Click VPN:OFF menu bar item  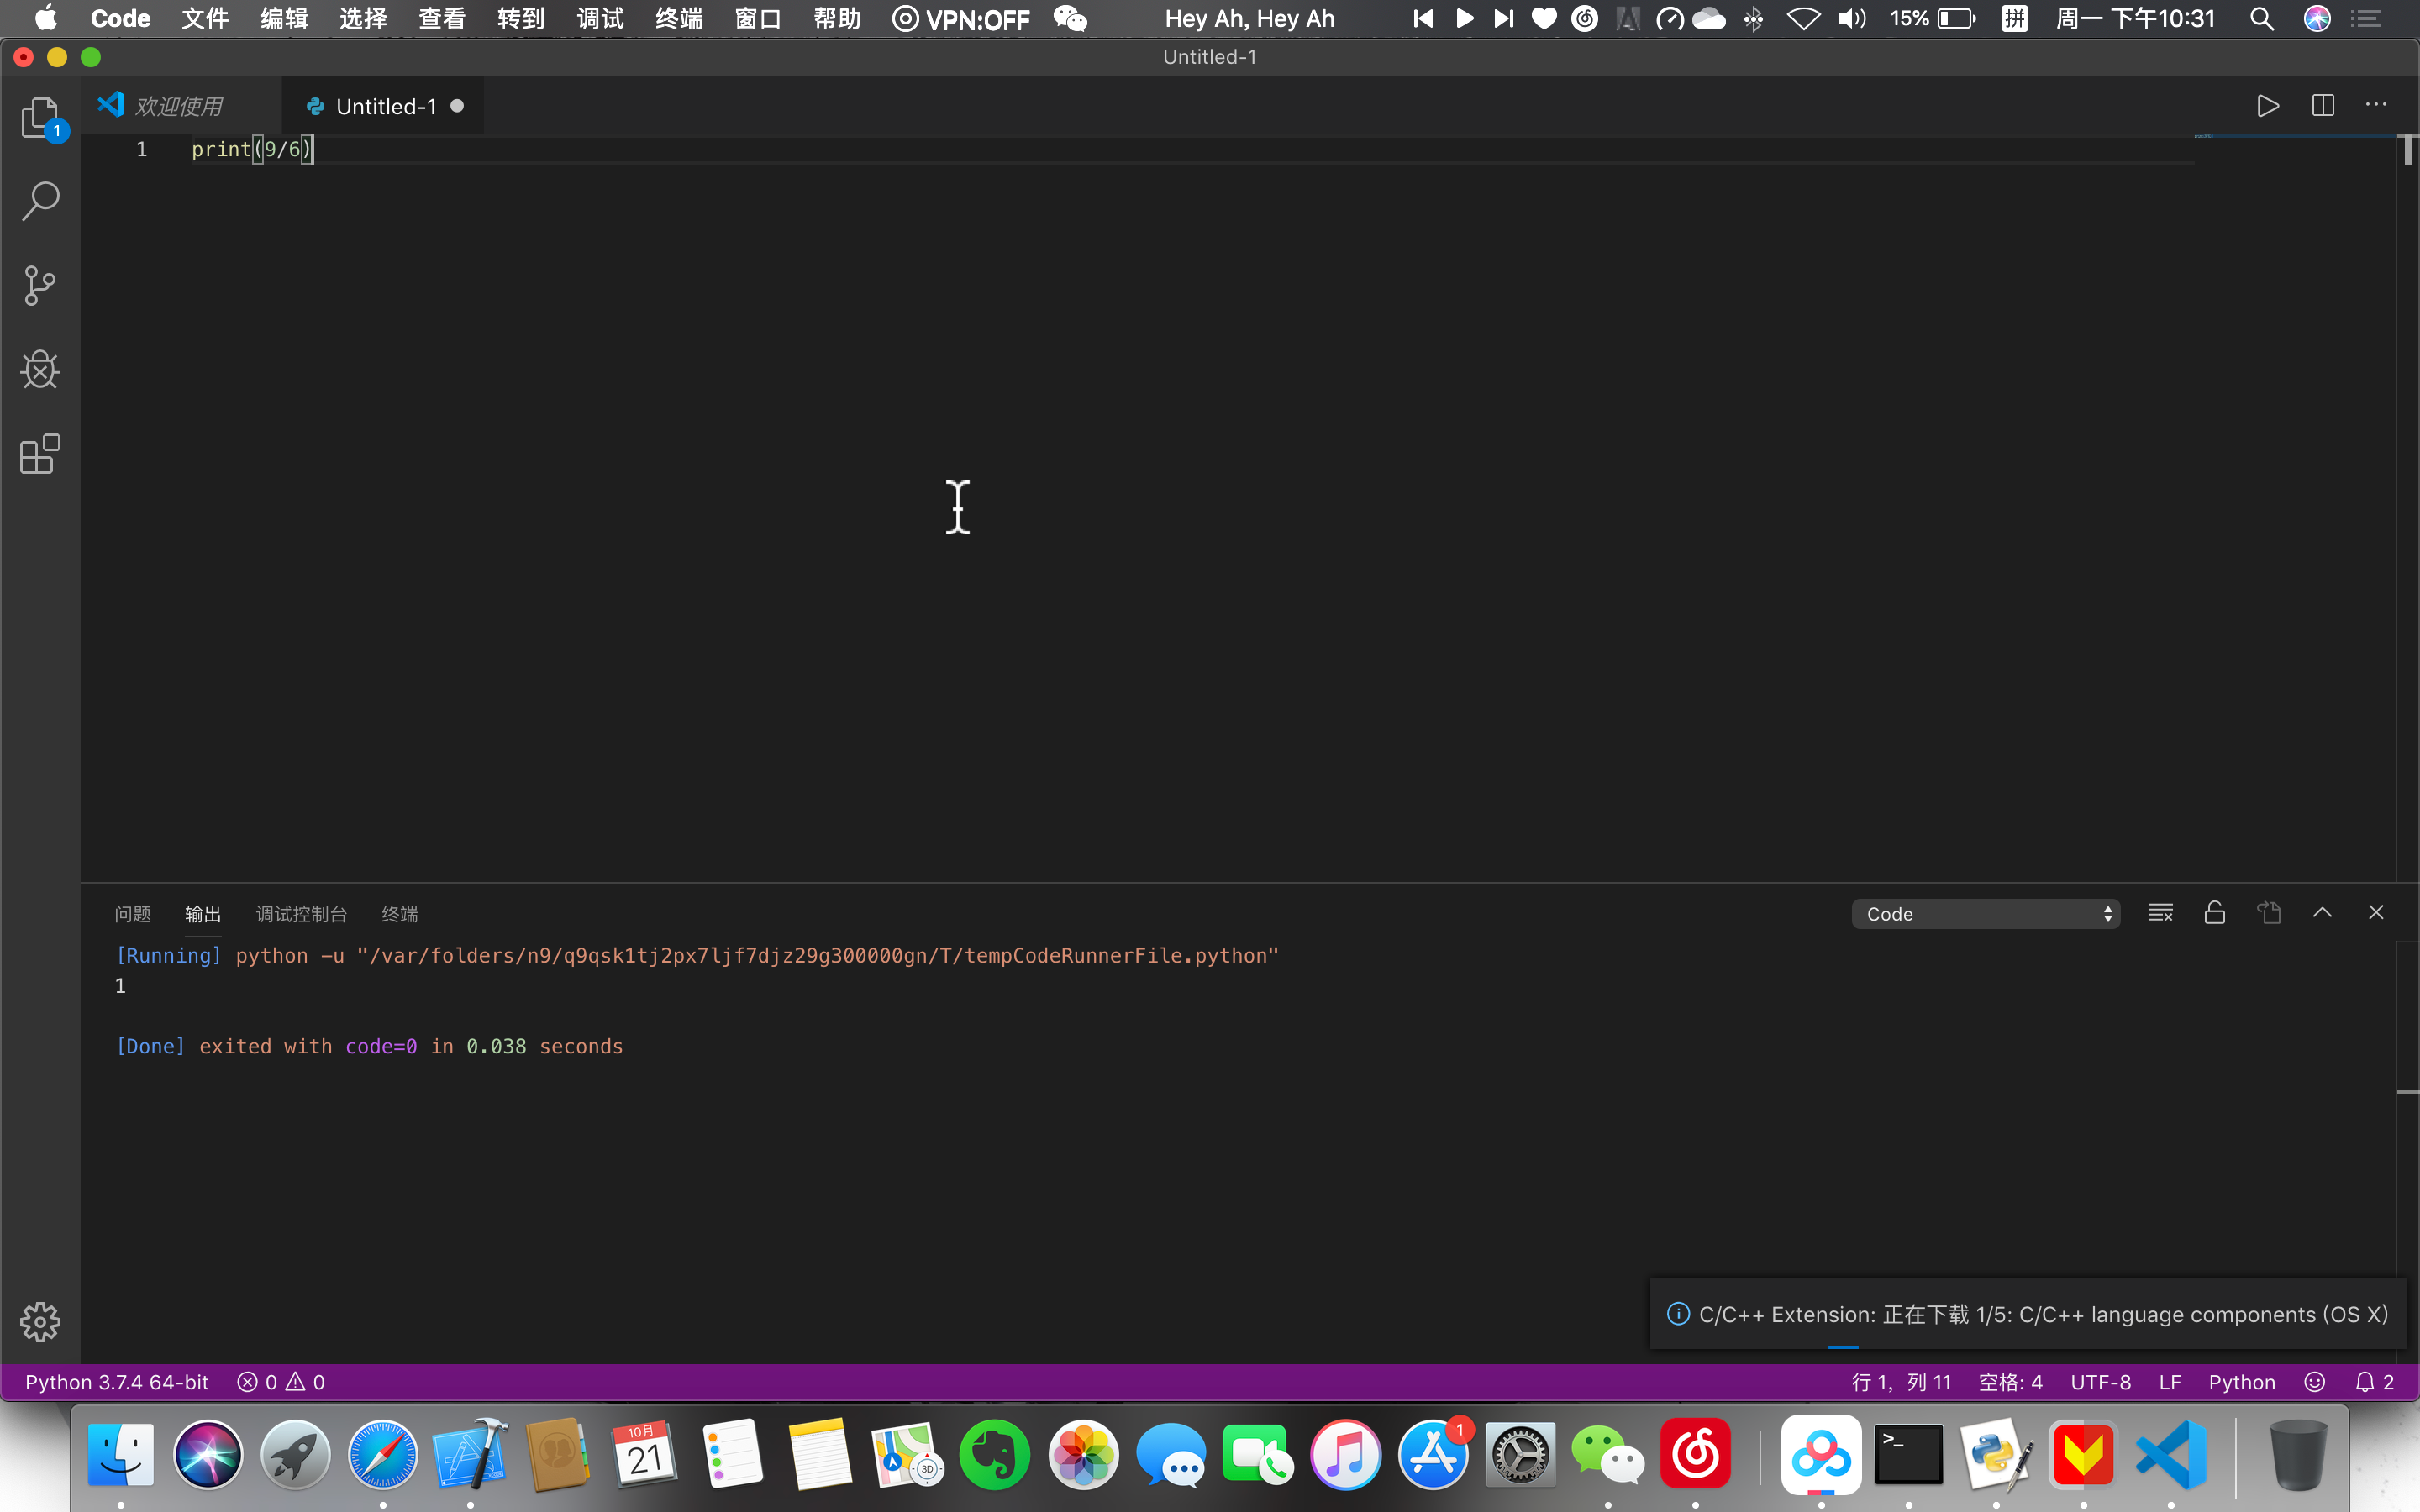(x=961, y=18)
